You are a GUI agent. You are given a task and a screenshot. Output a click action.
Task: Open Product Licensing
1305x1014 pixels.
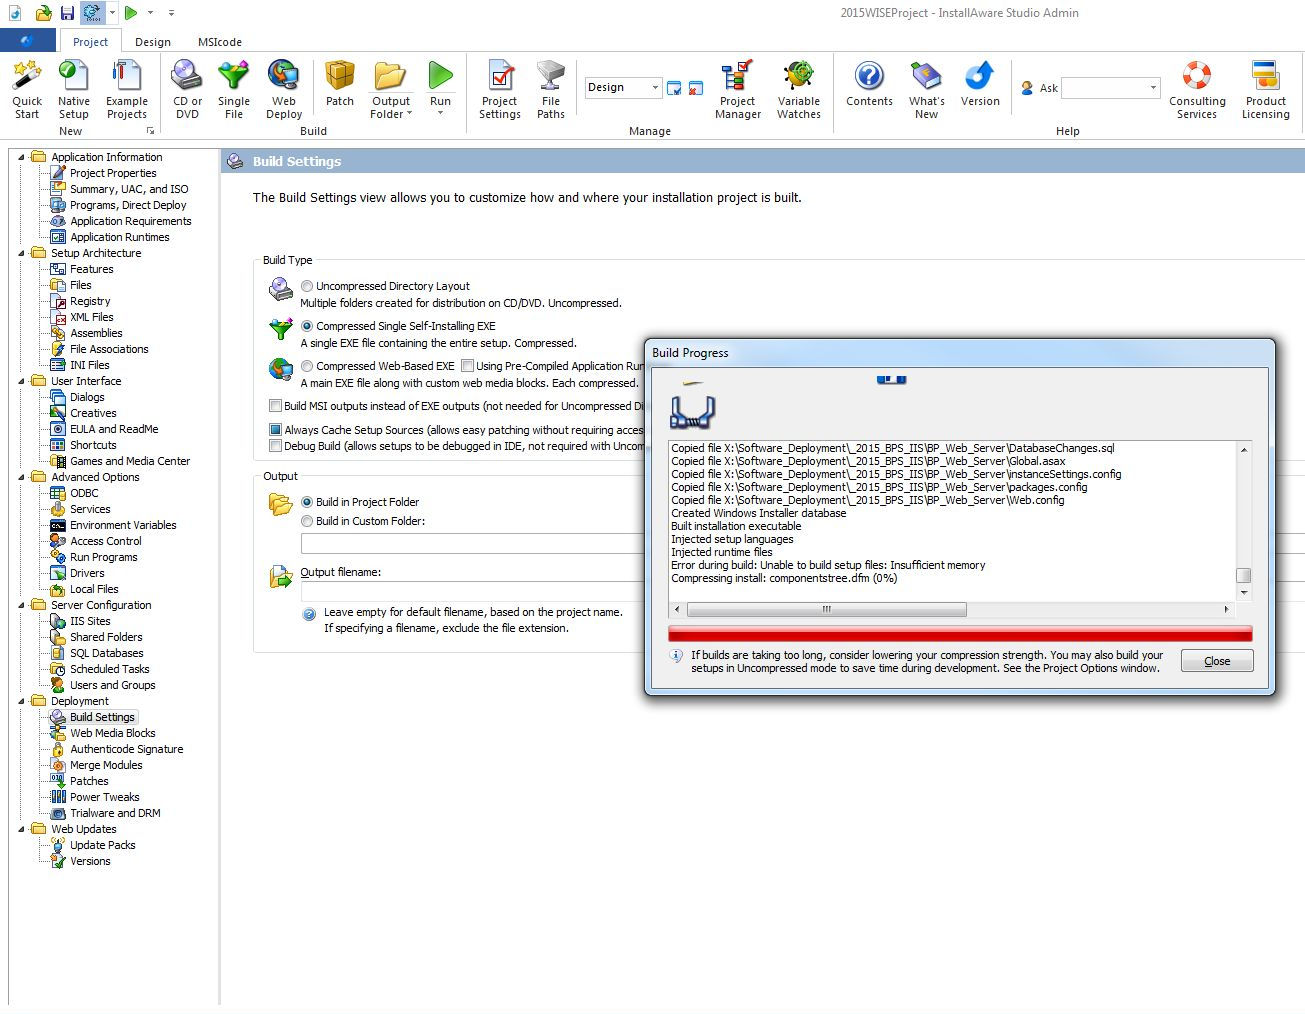tap(1266, 90)
